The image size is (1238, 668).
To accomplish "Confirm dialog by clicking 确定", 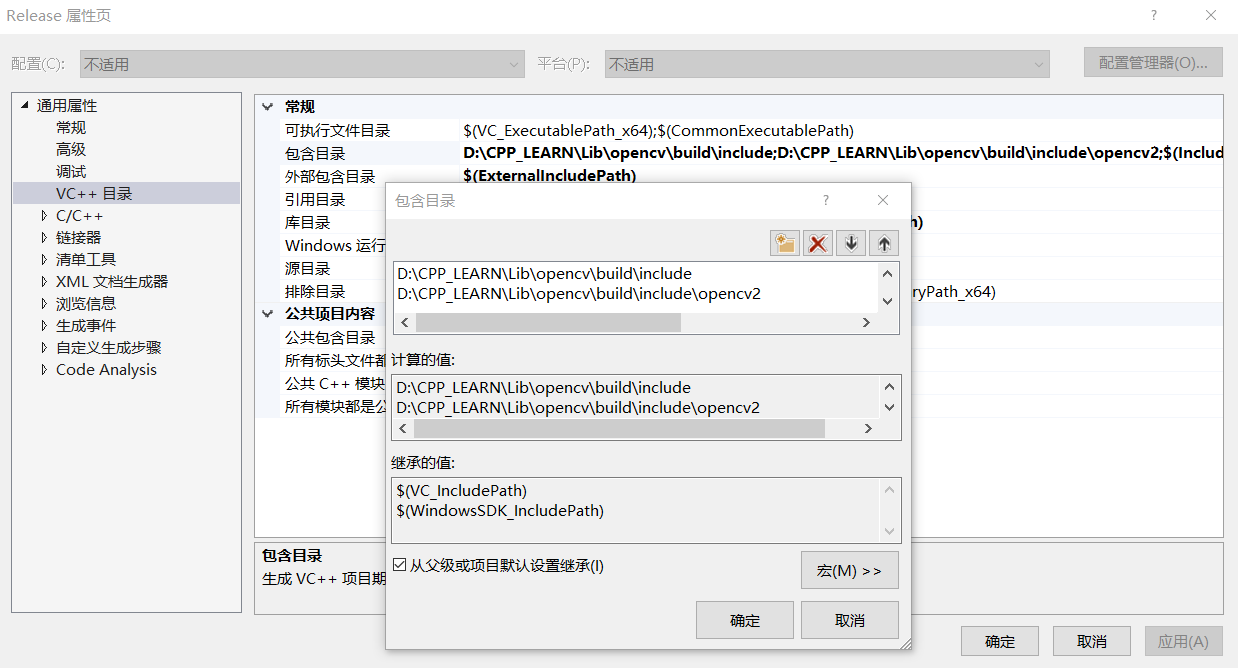I will tap(744, 619).
